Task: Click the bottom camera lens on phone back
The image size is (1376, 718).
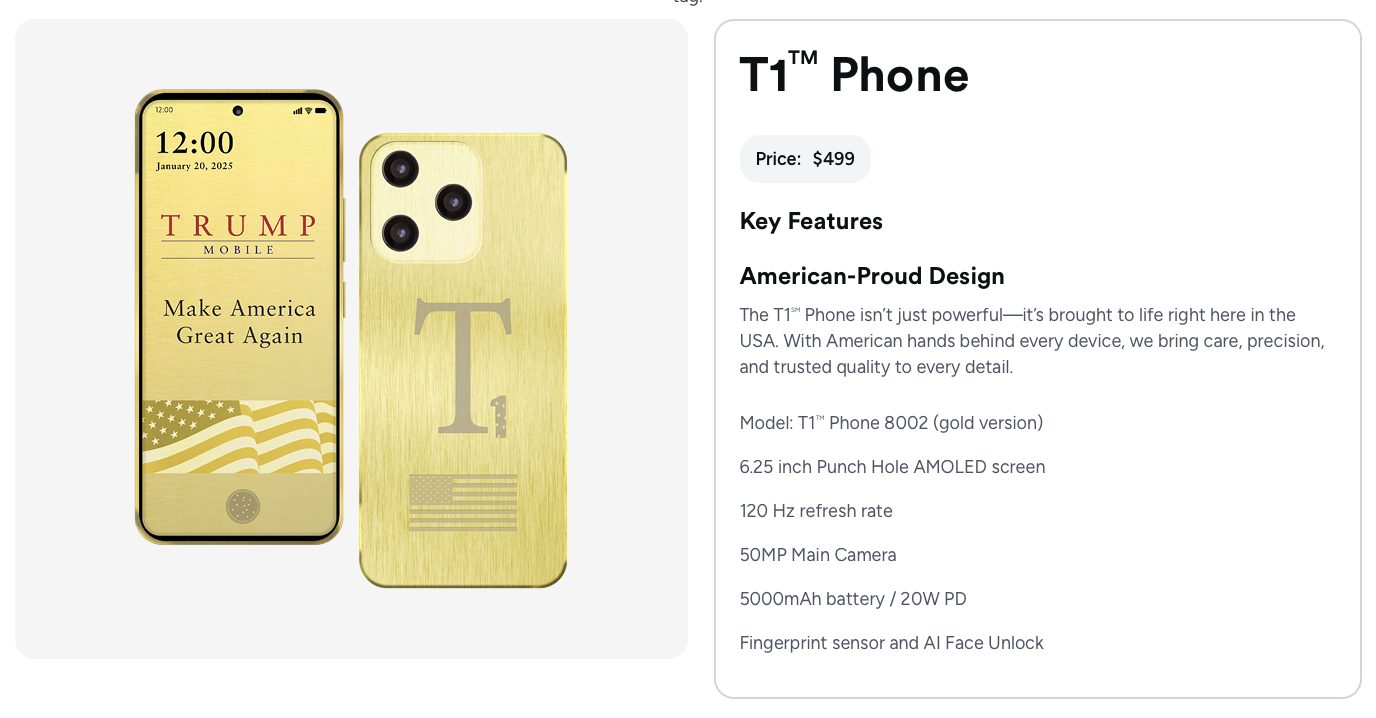Action: [400, 233]
